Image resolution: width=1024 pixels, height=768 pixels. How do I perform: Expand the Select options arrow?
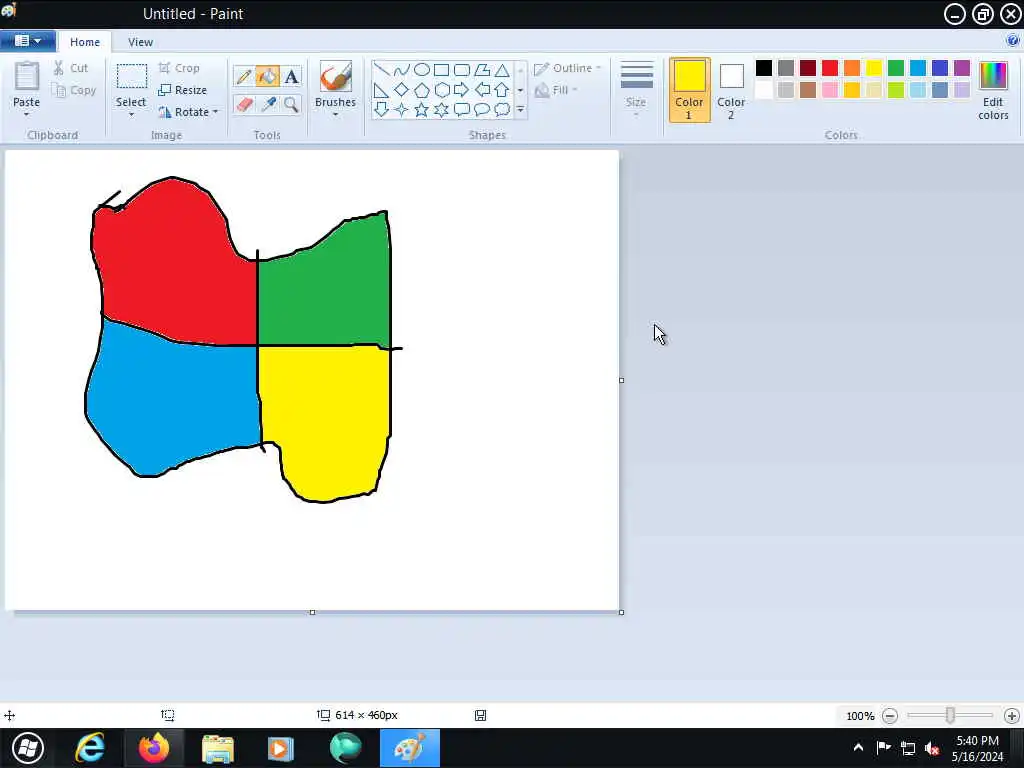(131, 115)
